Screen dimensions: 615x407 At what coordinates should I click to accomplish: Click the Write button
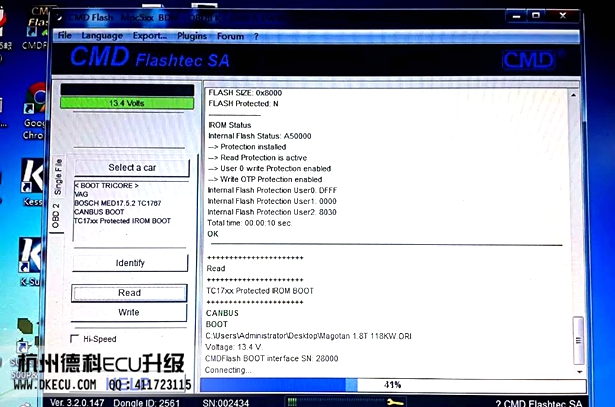click(x=129, y=313)
